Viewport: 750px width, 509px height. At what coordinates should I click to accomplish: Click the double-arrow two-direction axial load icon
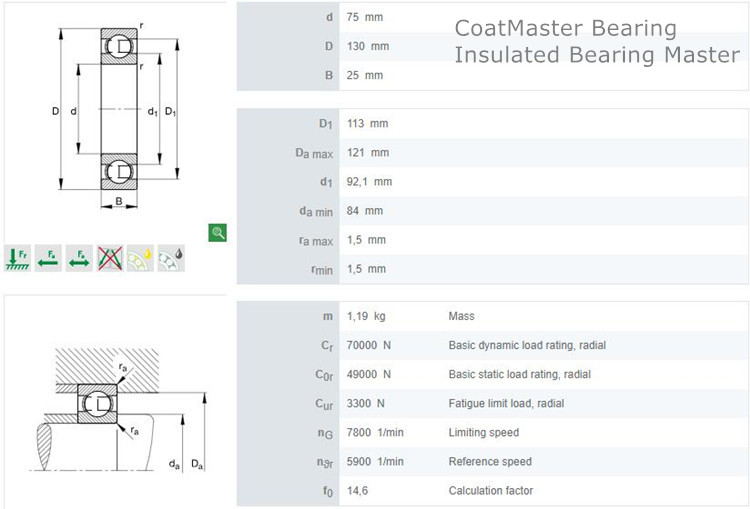(79, 258)
